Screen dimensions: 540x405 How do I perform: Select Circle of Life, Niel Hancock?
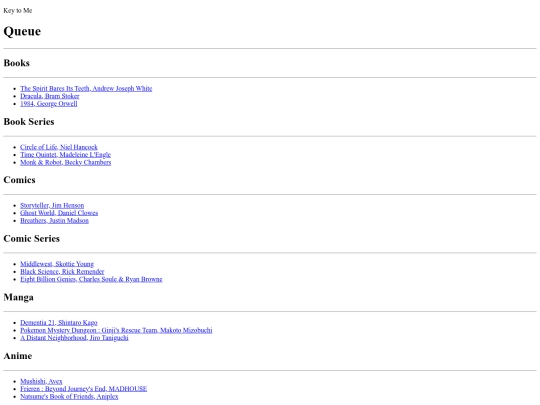pyautogui.click(x=59, y=147)
